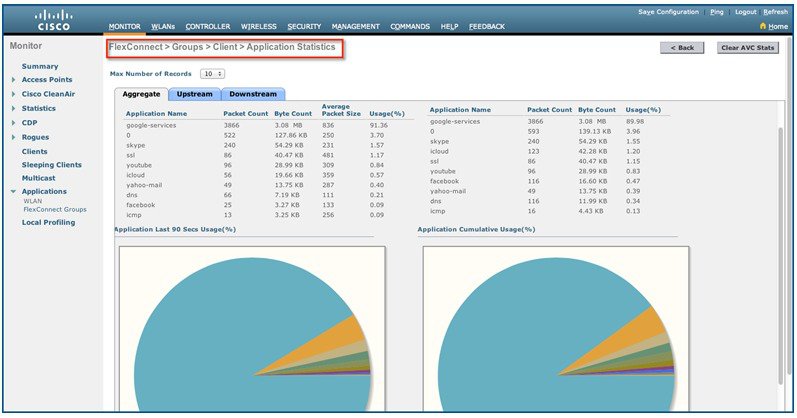This screenshot has width=797, height=418.
Task: Open the HELP menu
Action: coord(449,26)
